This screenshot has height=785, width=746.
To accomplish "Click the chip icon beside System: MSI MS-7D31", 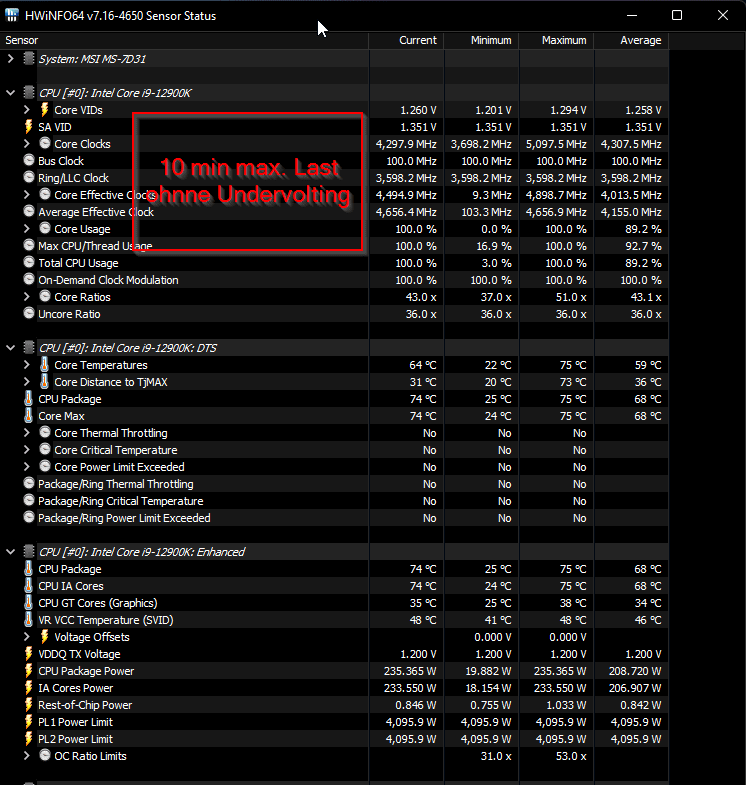I will pyautogui.click(x=29, y=58).
